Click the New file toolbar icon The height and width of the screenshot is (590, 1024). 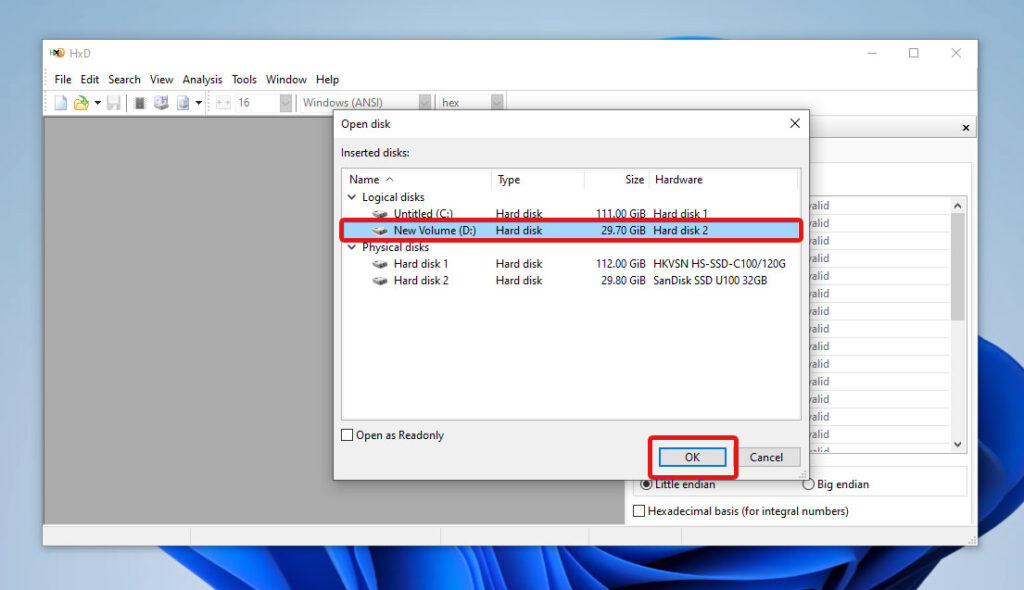[61, 103]
